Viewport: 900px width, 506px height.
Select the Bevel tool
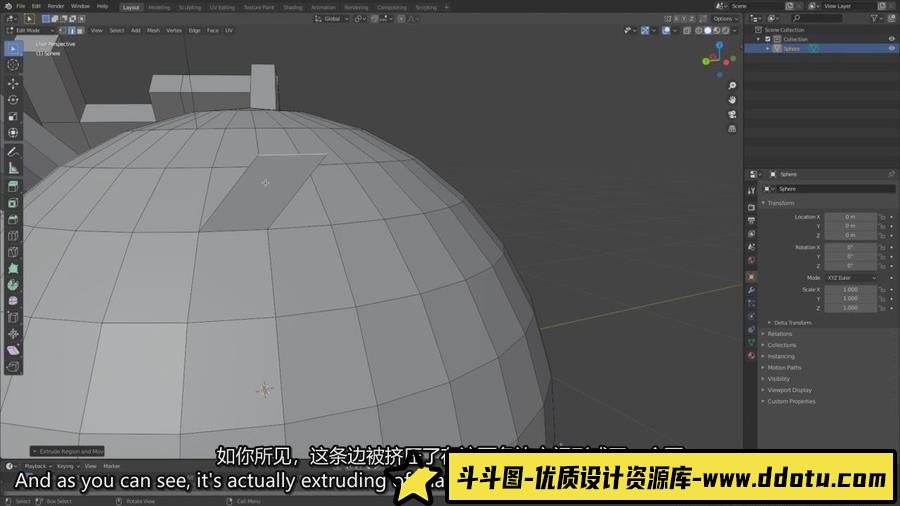point(13,219)
